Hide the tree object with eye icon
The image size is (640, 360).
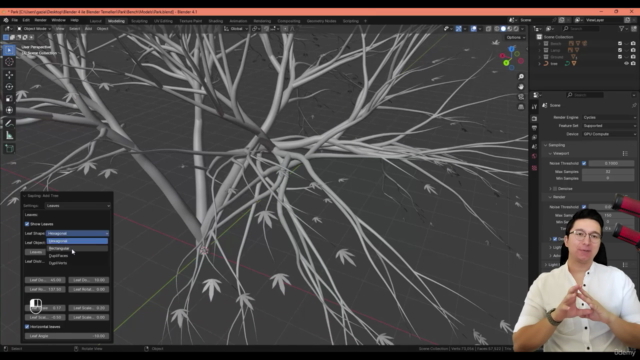click(x=626, y=64)
